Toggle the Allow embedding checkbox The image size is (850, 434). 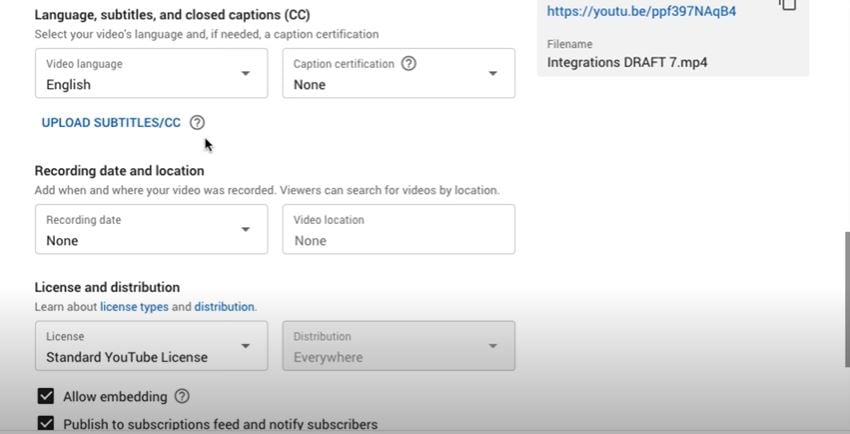click(x=45, y=397)
